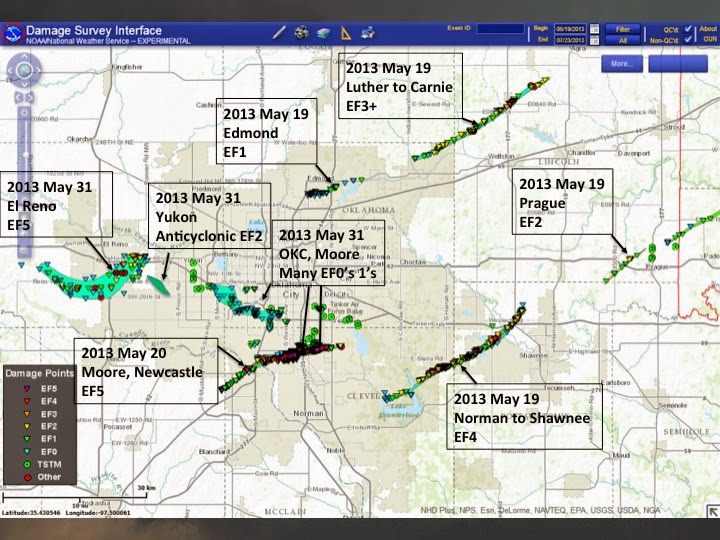Pan map up with navigation arrow
This screenshot has height=540, width=720.
[x=24, y=57]
